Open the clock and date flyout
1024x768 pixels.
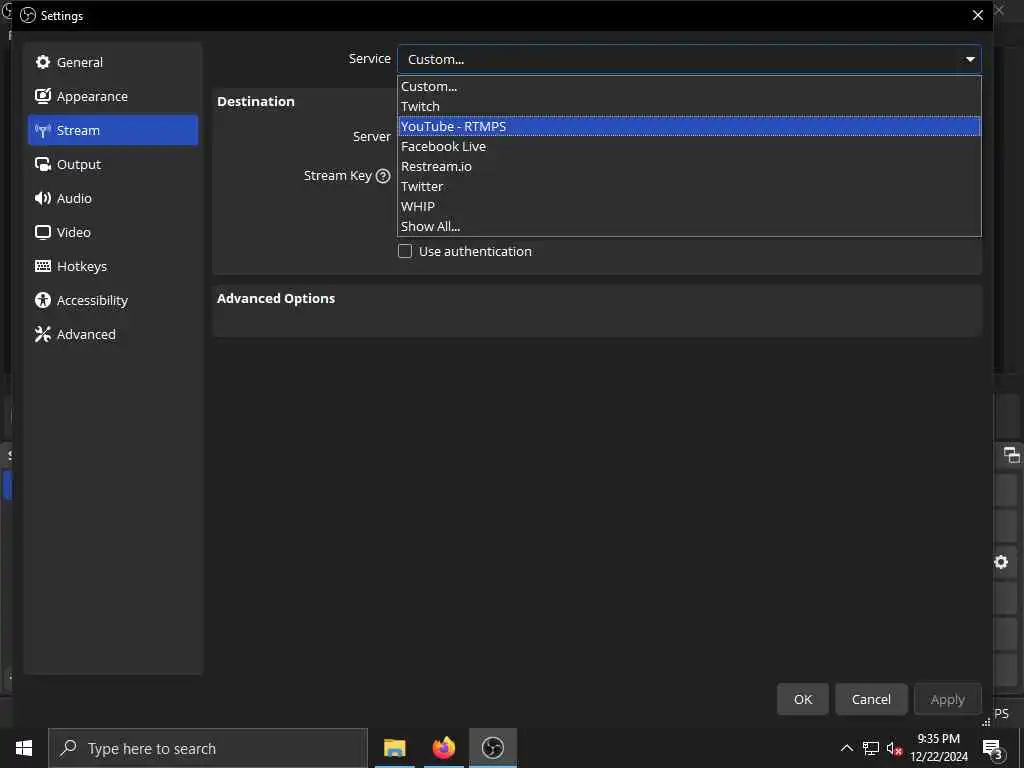(x=939, y=748)
